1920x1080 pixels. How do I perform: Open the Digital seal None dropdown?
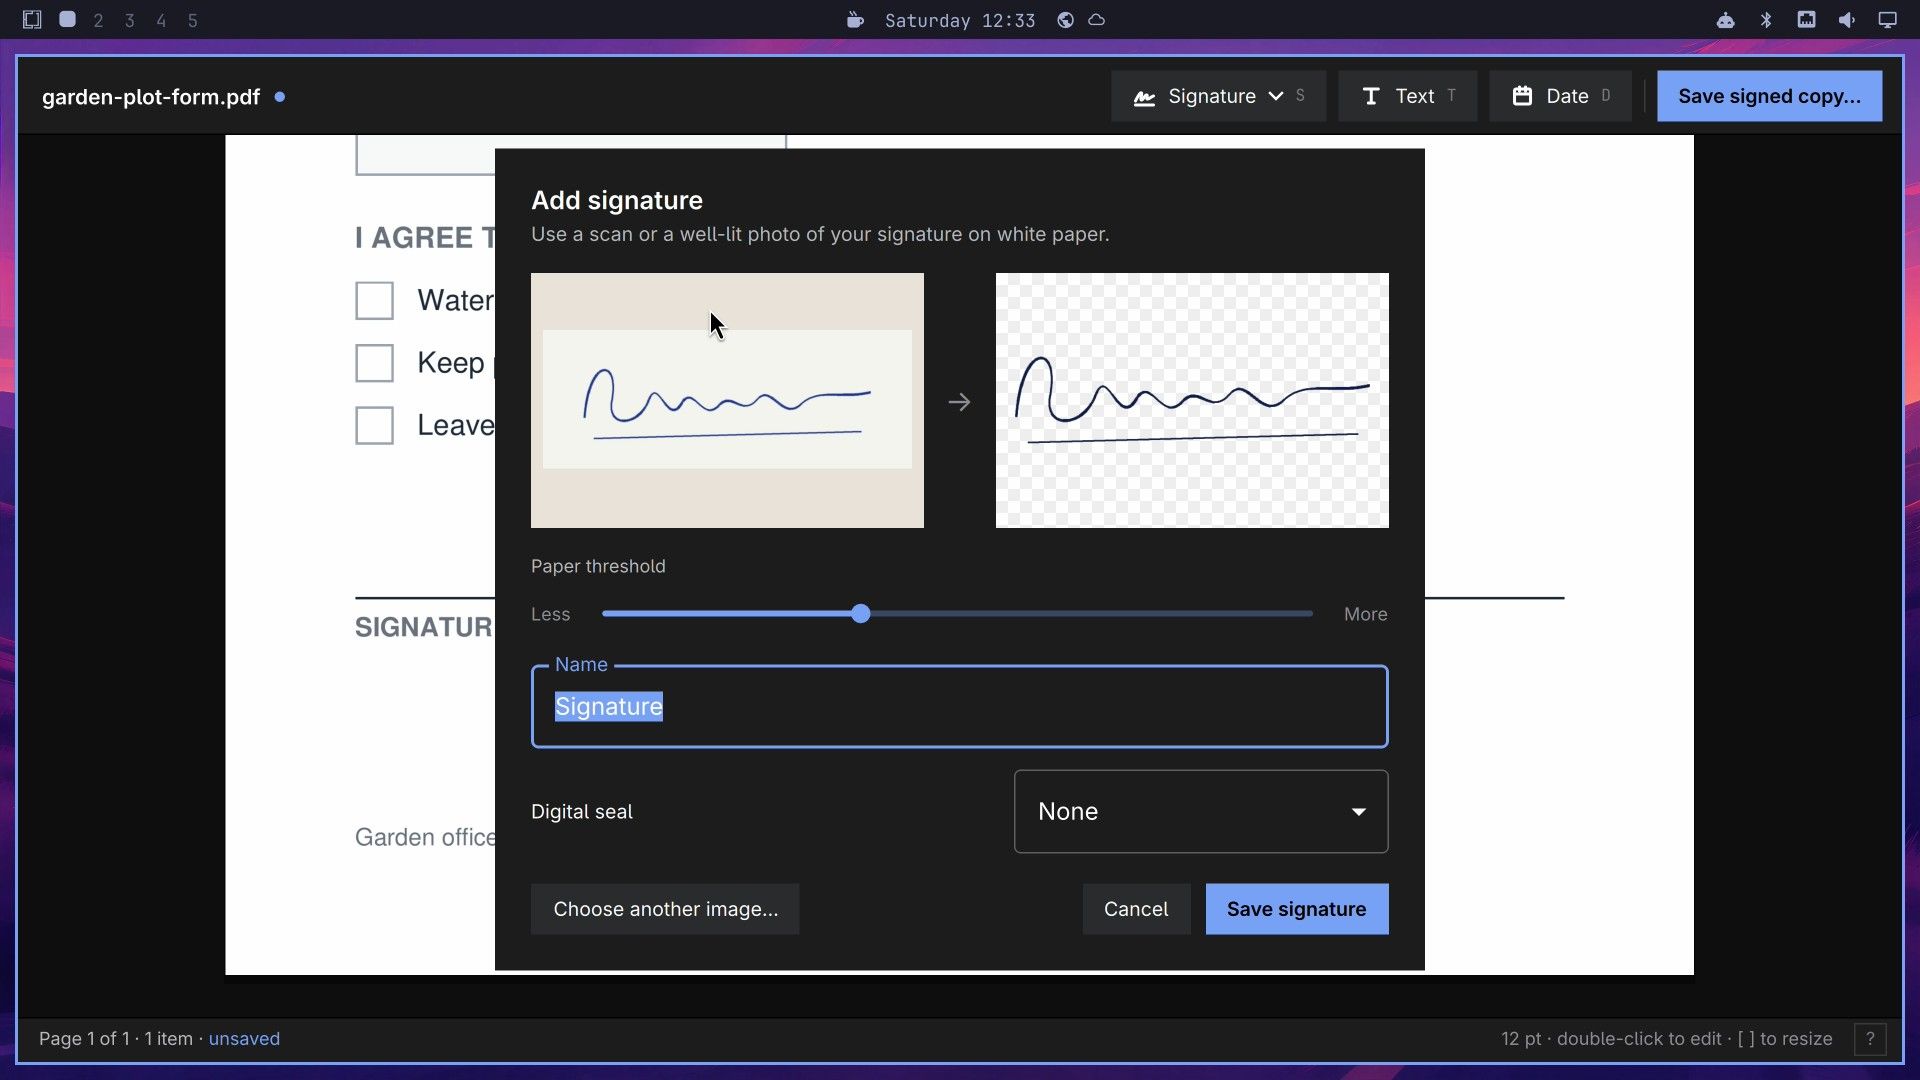(x=1201, y=811)
